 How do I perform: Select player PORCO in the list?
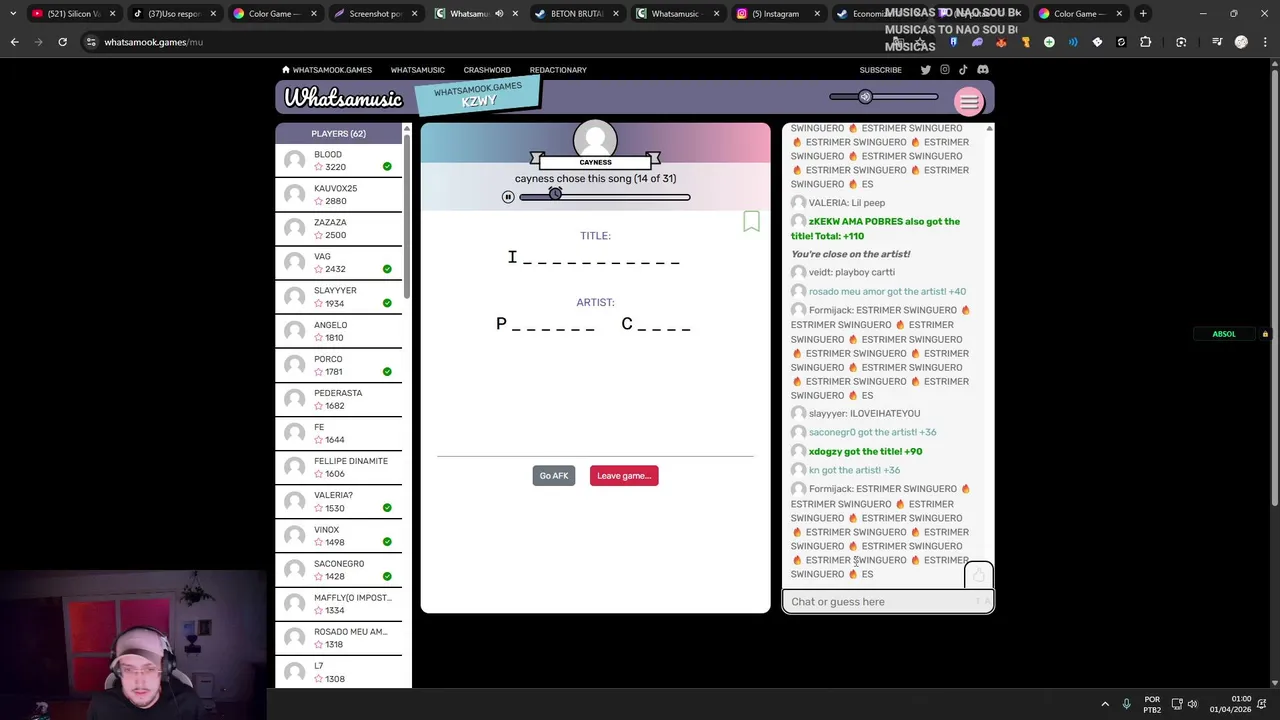click(x=339, y=364)
